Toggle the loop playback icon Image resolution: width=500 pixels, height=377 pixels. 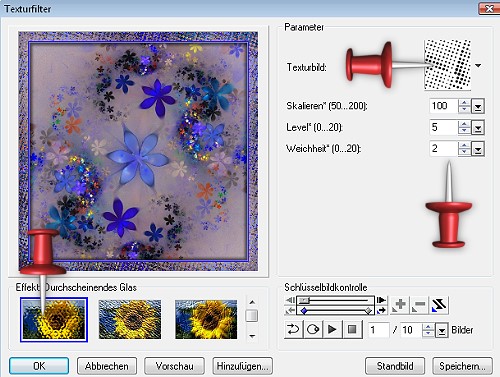point(313,330)
